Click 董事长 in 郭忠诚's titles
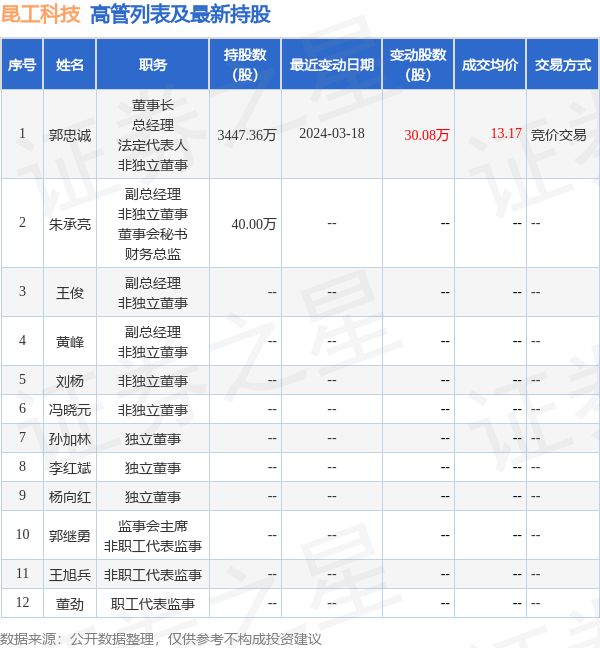 pos(153,105)
